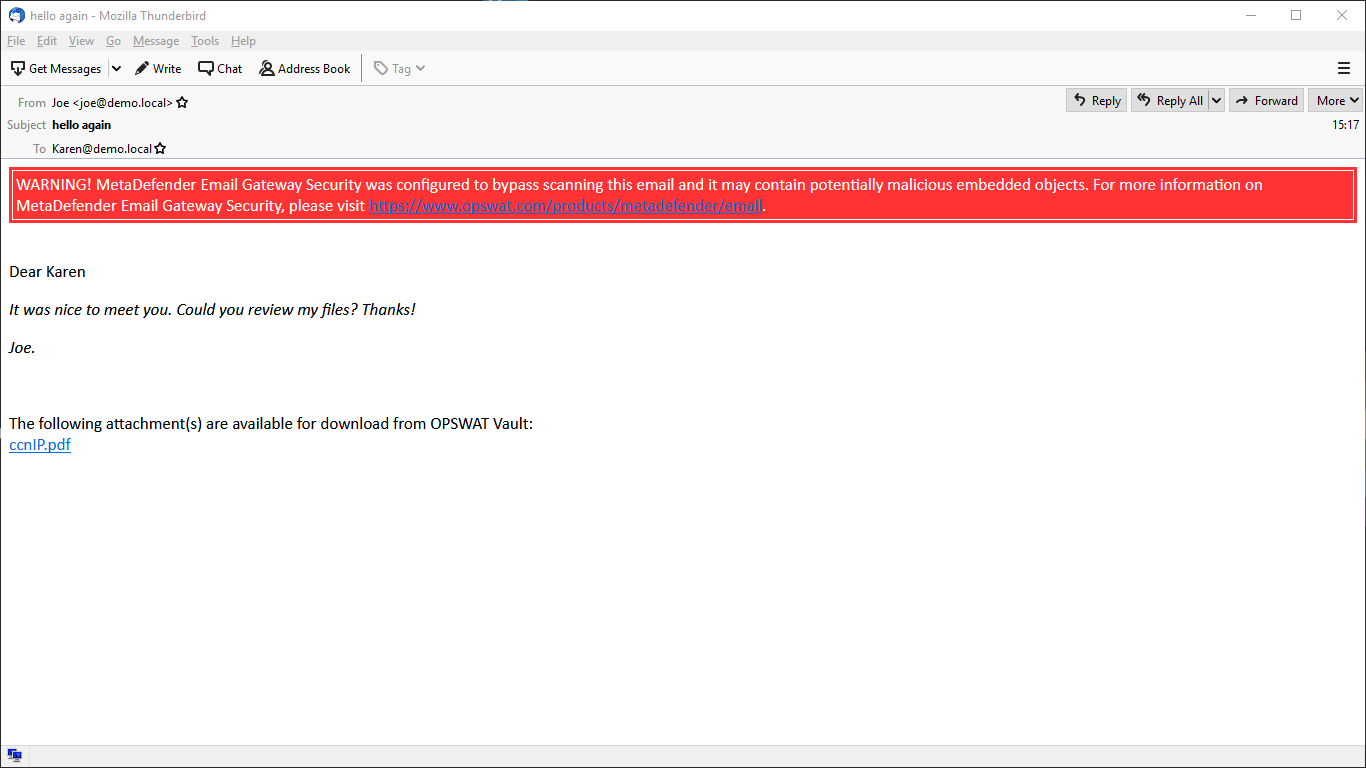
Task: Open File menu
Action: pyautogui.click(x=16, y=41)
